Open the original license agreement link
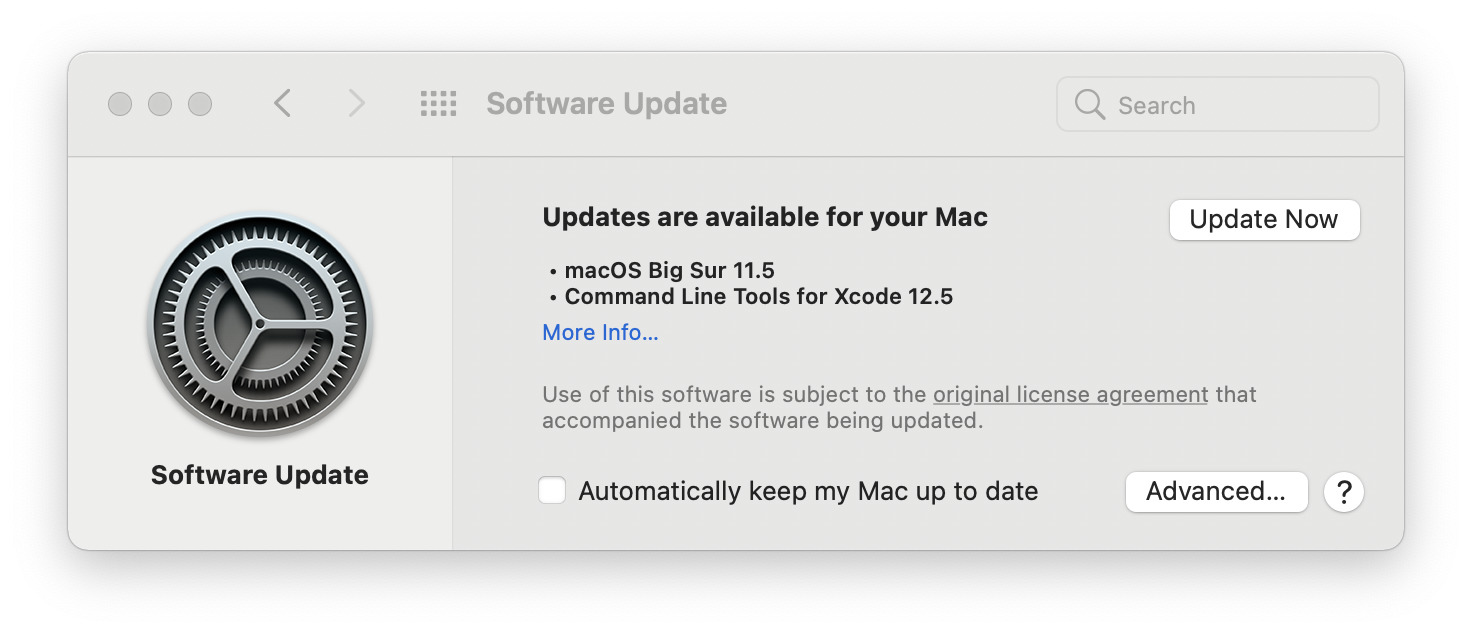Viewport: 1472px width, 634px height. click(1070, 395)
